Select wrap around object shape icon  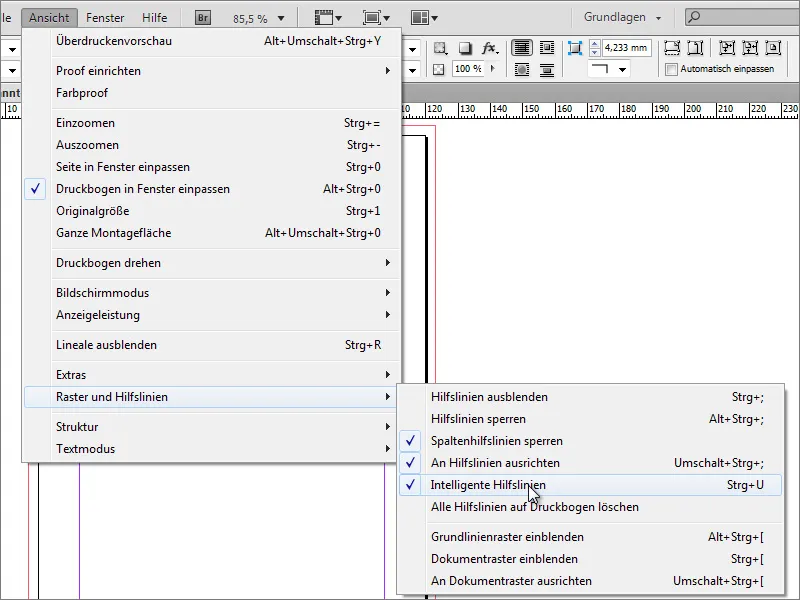click(521, 69)
